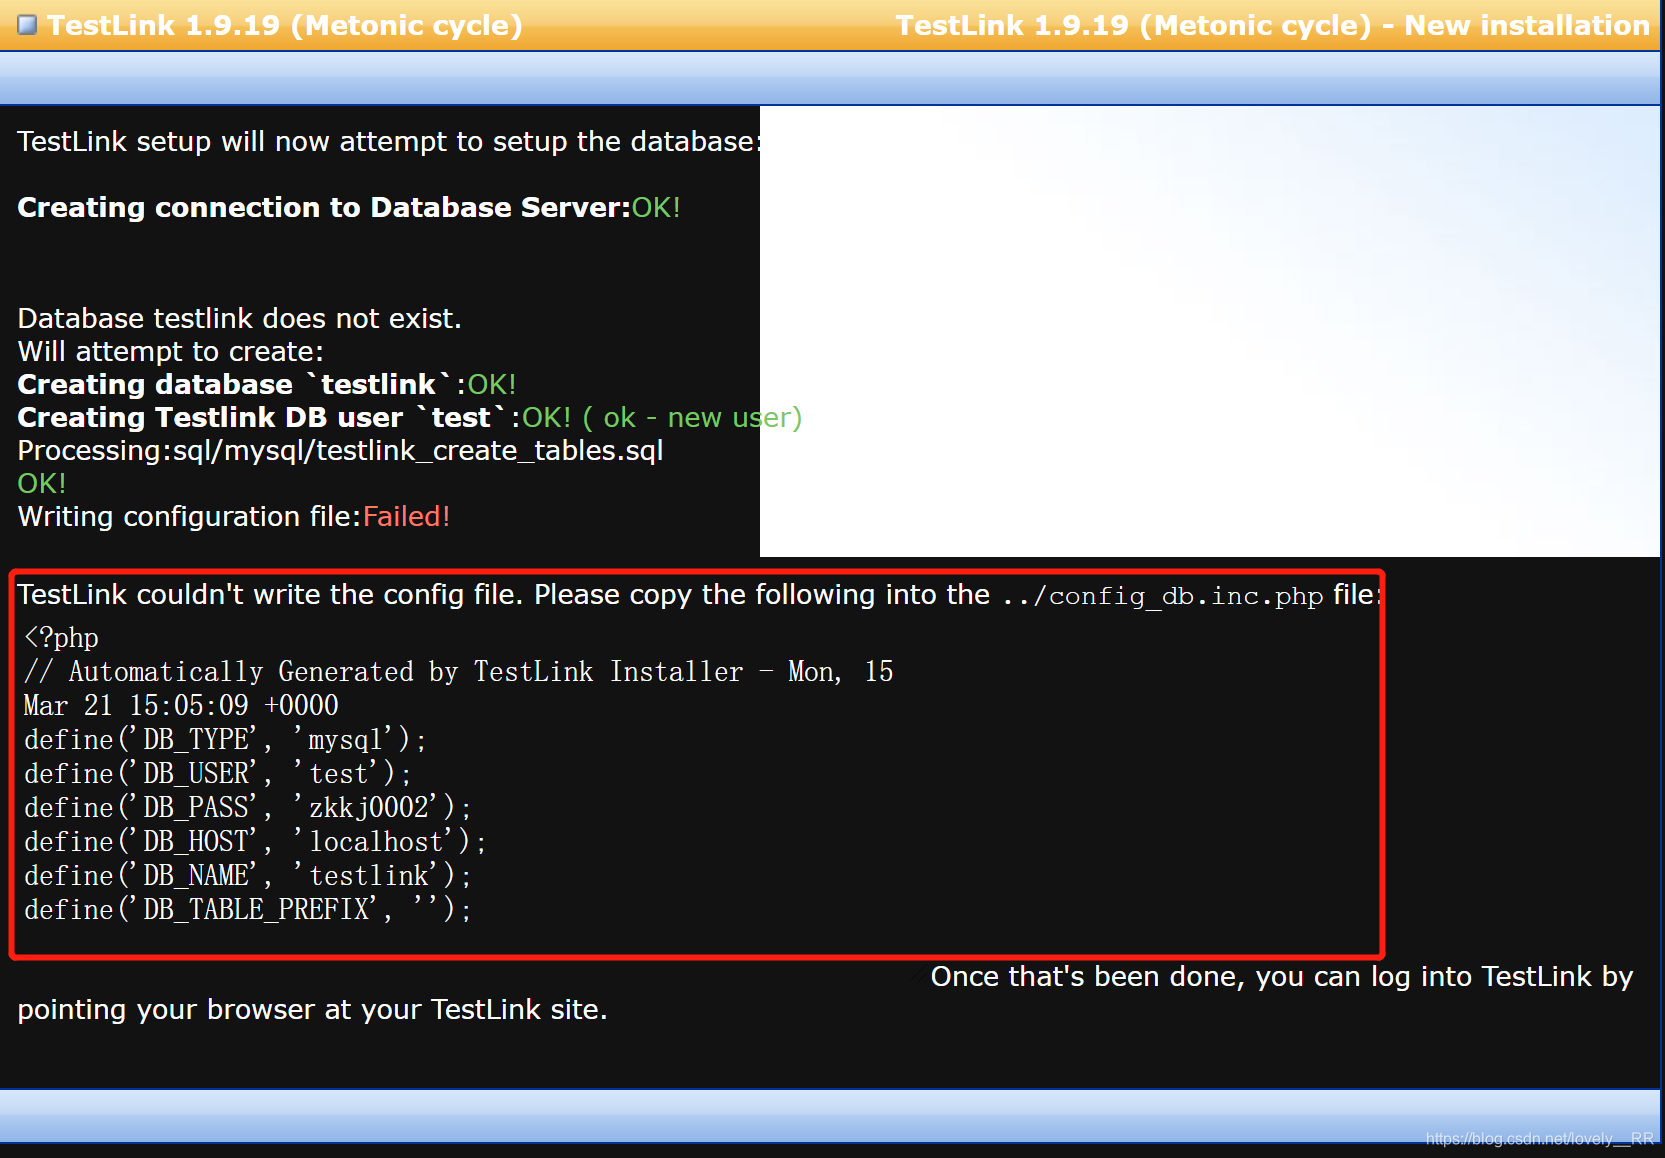Click the define DB_HOST localhost line
Viewport: 1665px width, 1158px height.
pyautogui.click(x=255, y=841)
